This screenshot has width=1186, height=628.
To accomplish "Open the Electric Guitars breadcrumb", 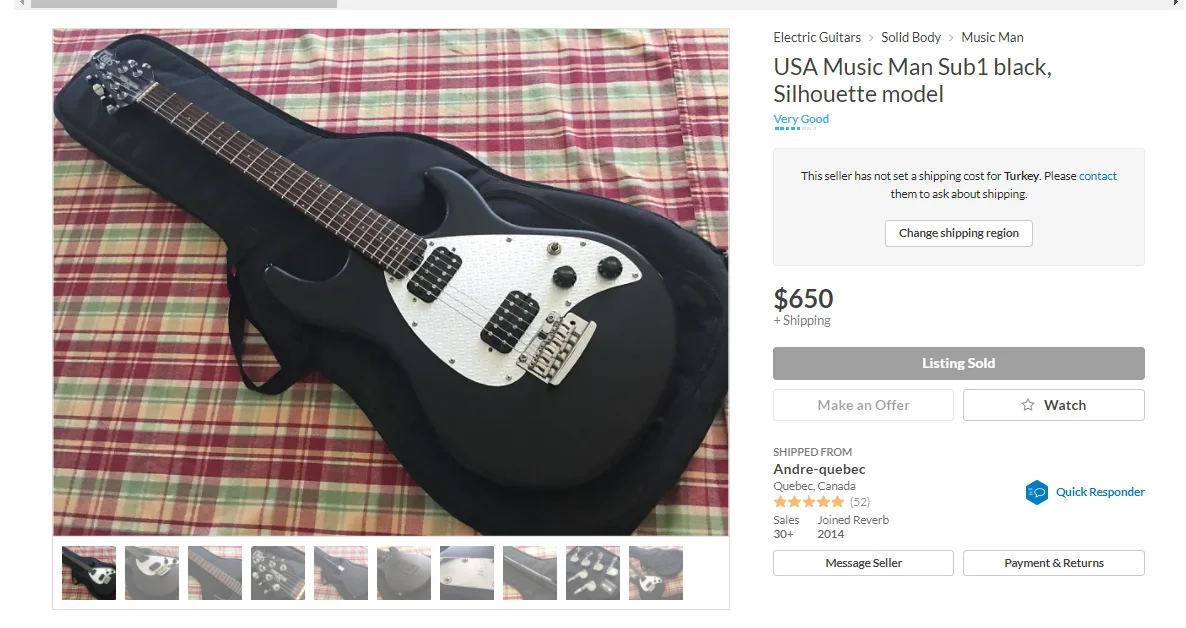I will pyautogui.click(x=817, y=37).
